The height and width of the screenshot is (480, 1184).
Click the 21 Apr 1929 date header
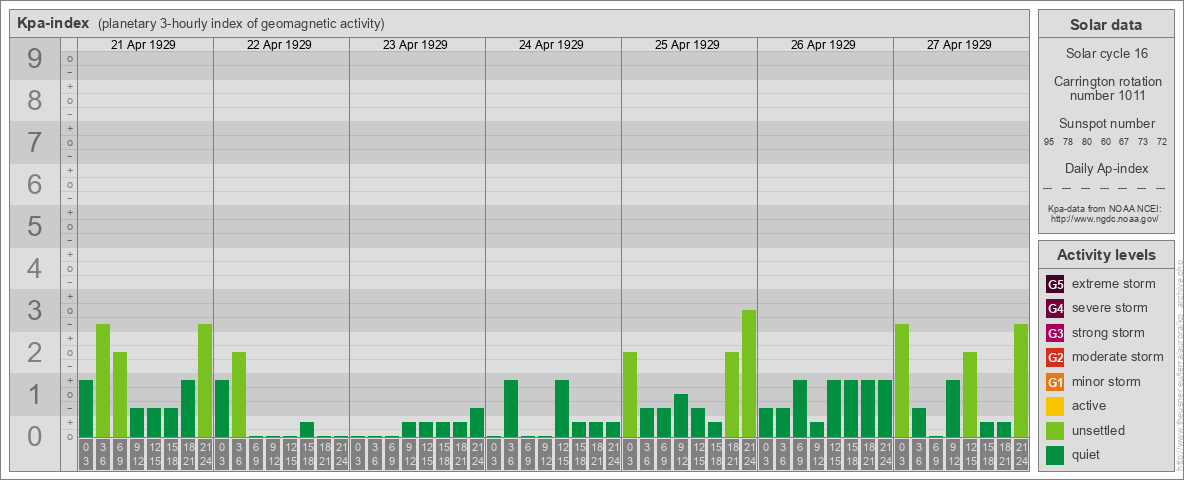(x=143, y=45)
